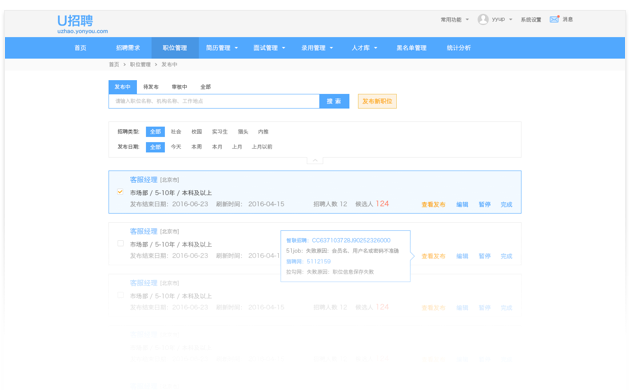Collapse the filter panel with the up chevron
This screenshot has height=390, width=630.
315,160
